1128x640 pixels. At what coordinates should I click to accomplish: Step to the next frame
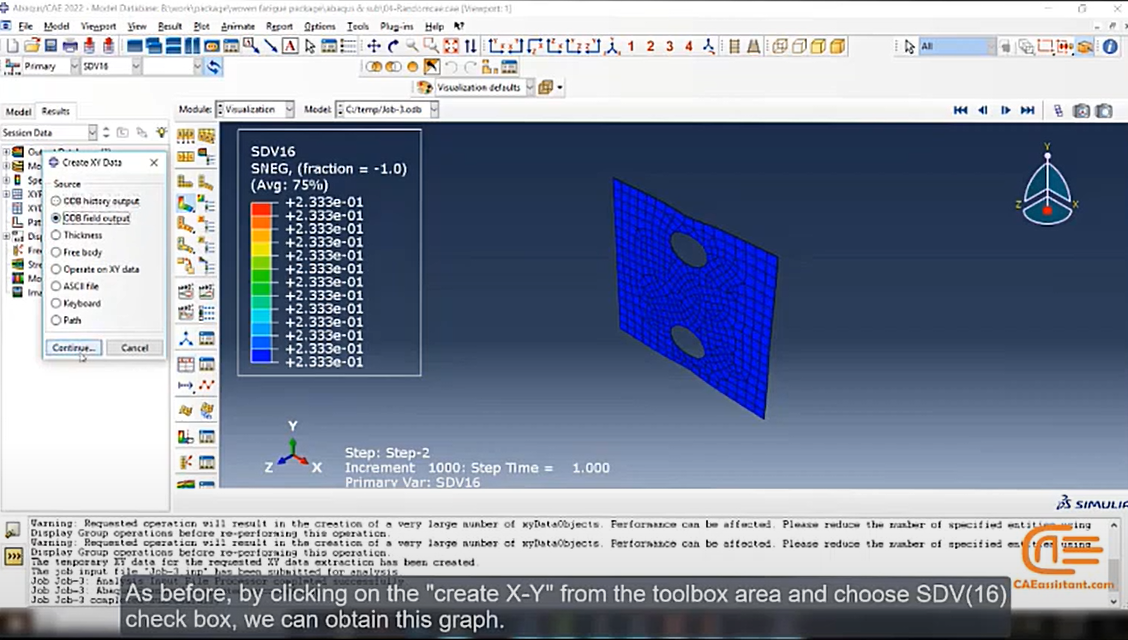(x=1005, y=110)
